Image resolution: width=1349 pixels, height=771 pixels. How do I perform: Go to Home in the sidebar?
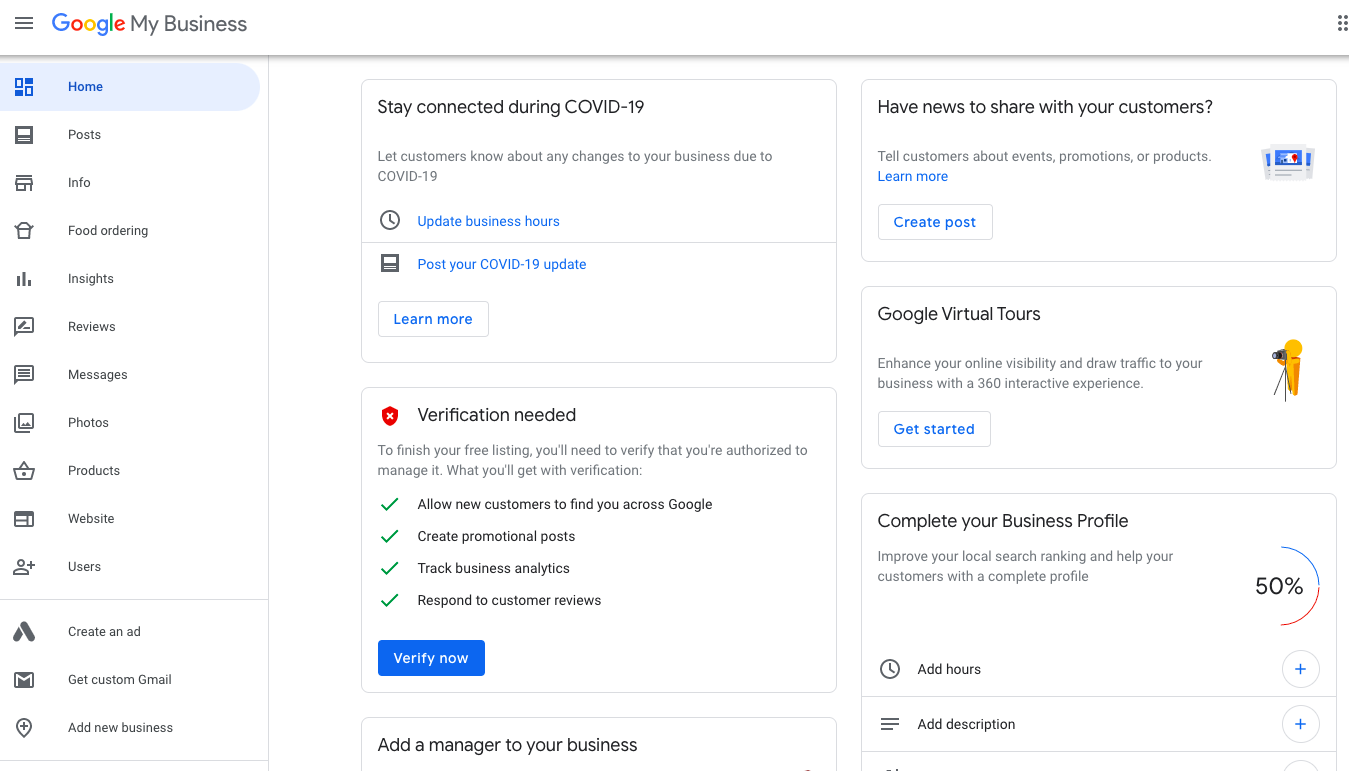(130, 87)
